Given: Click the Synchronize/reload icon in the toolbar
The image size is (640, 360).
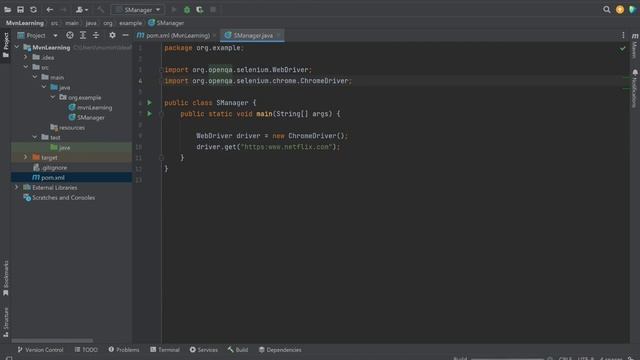Looking at the screenshot, I should click(33, 9).
